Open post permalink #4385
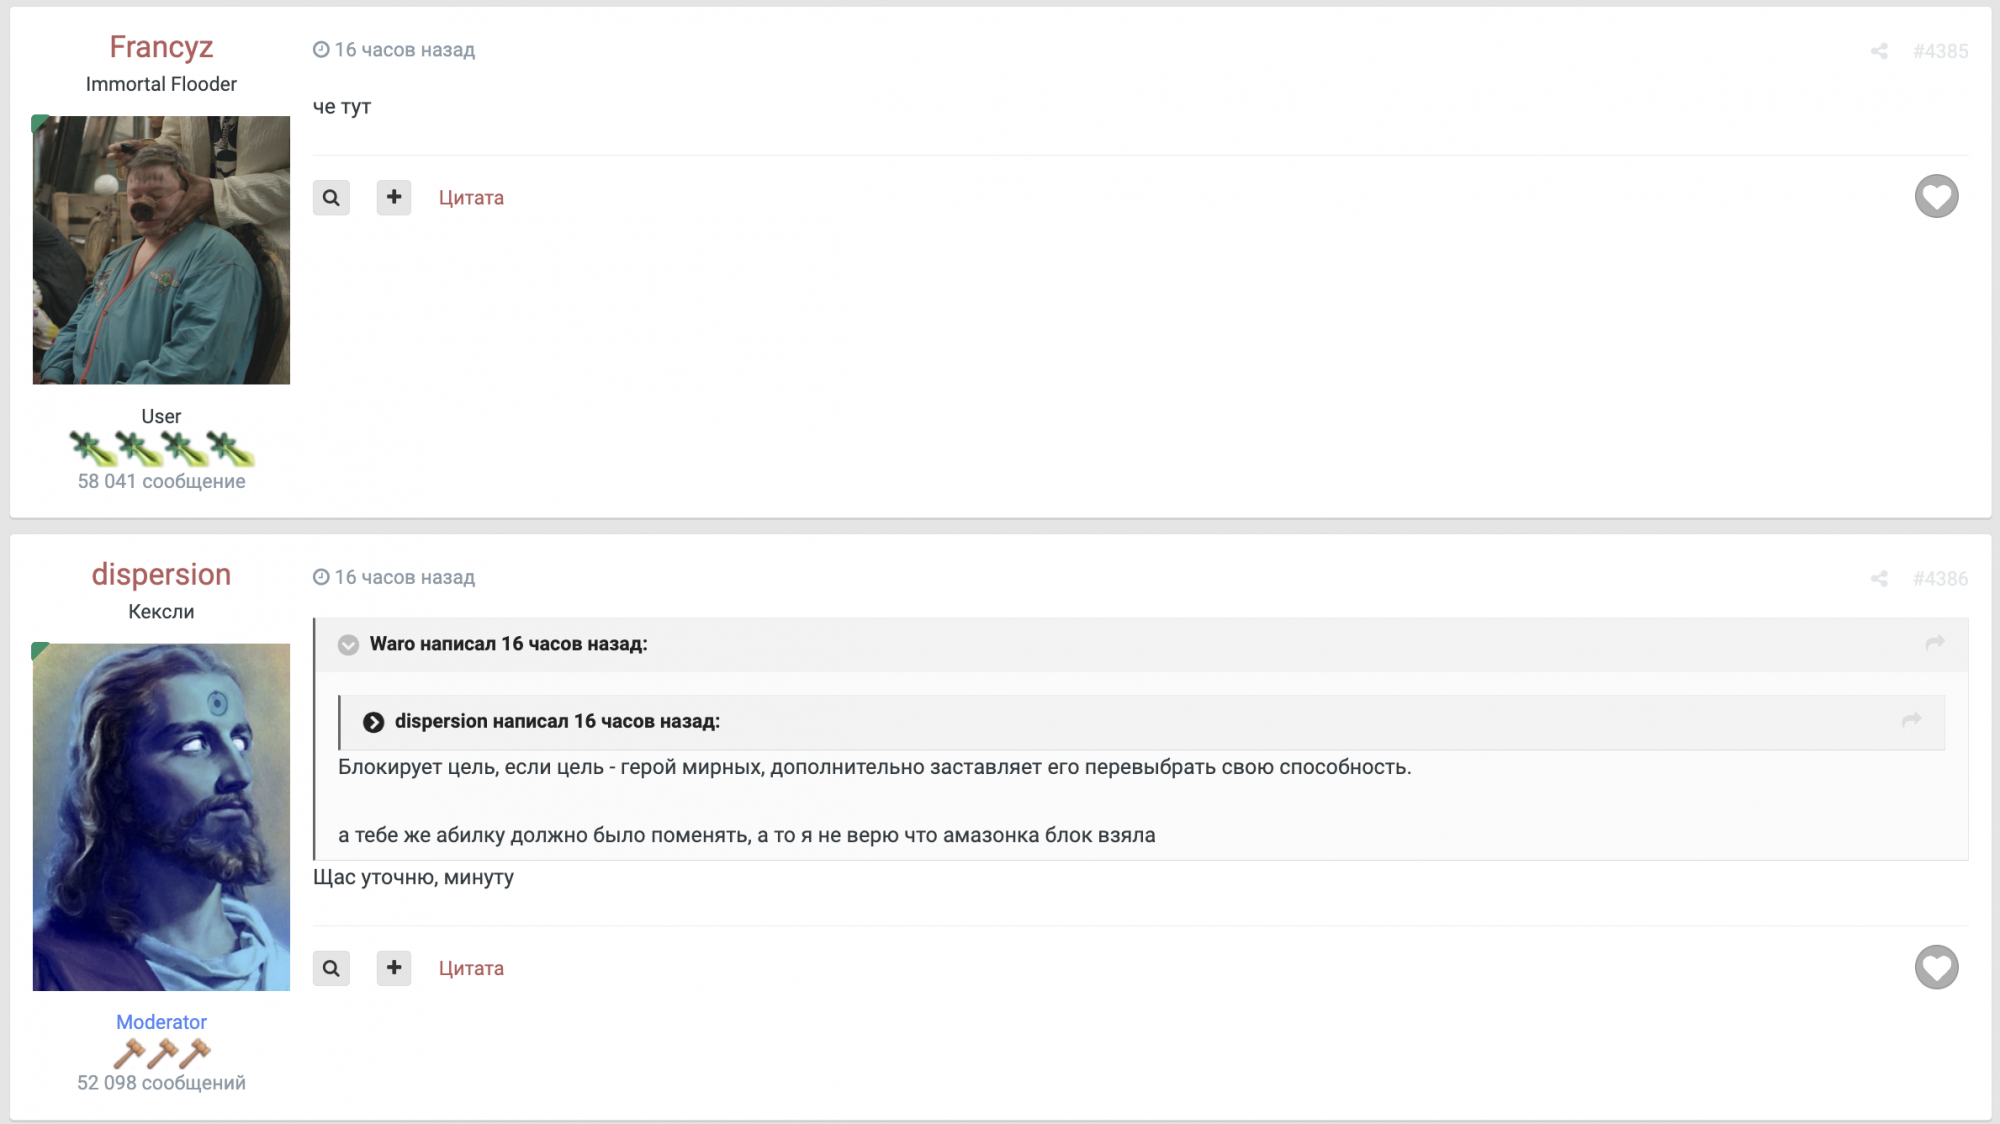Image resolution: width=2000 pixels, height=1124 pixels. 1940,51
